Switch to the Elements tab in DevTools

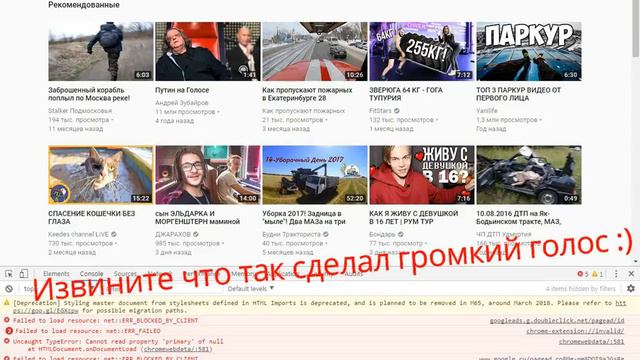click(56, 273)
